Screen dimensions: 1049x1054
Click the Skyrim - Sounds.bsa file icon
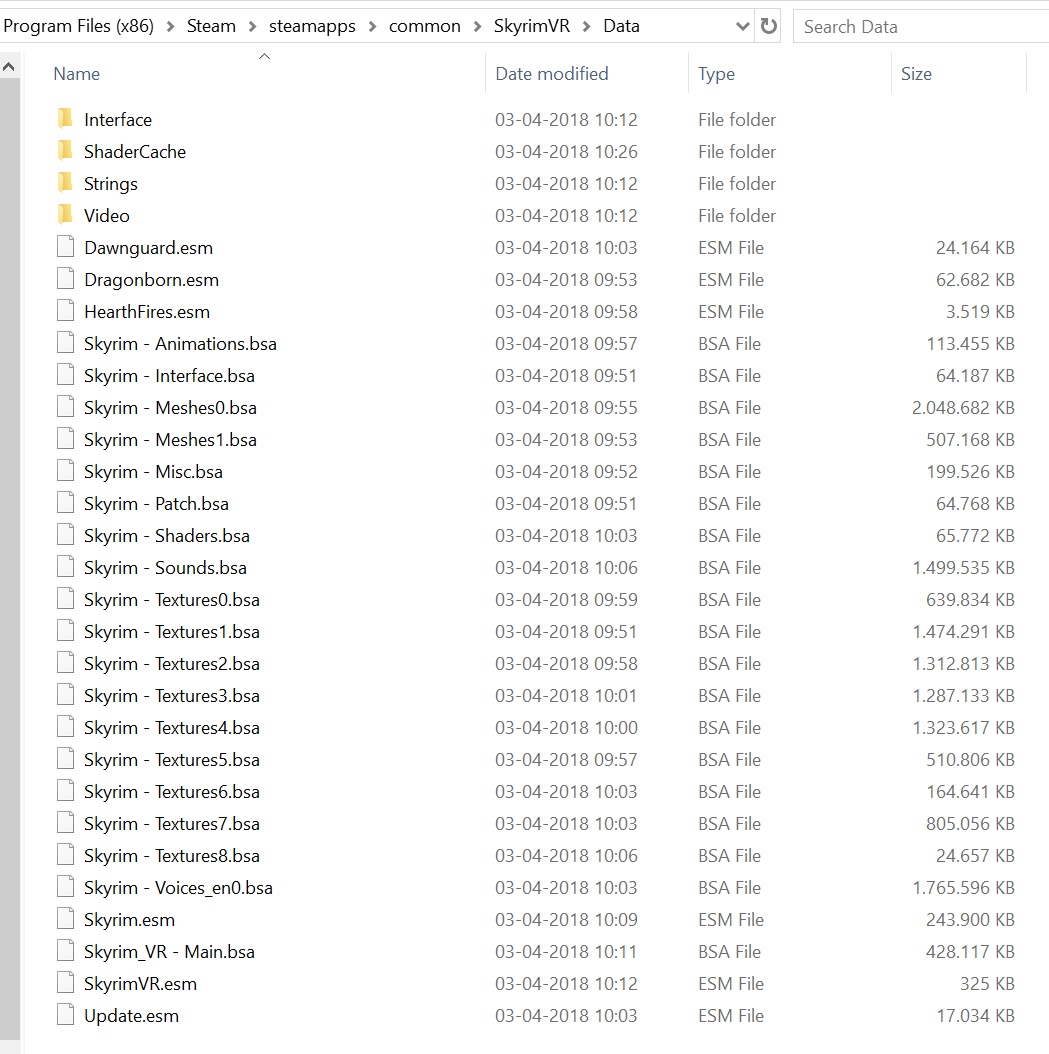tap(65, 567)
